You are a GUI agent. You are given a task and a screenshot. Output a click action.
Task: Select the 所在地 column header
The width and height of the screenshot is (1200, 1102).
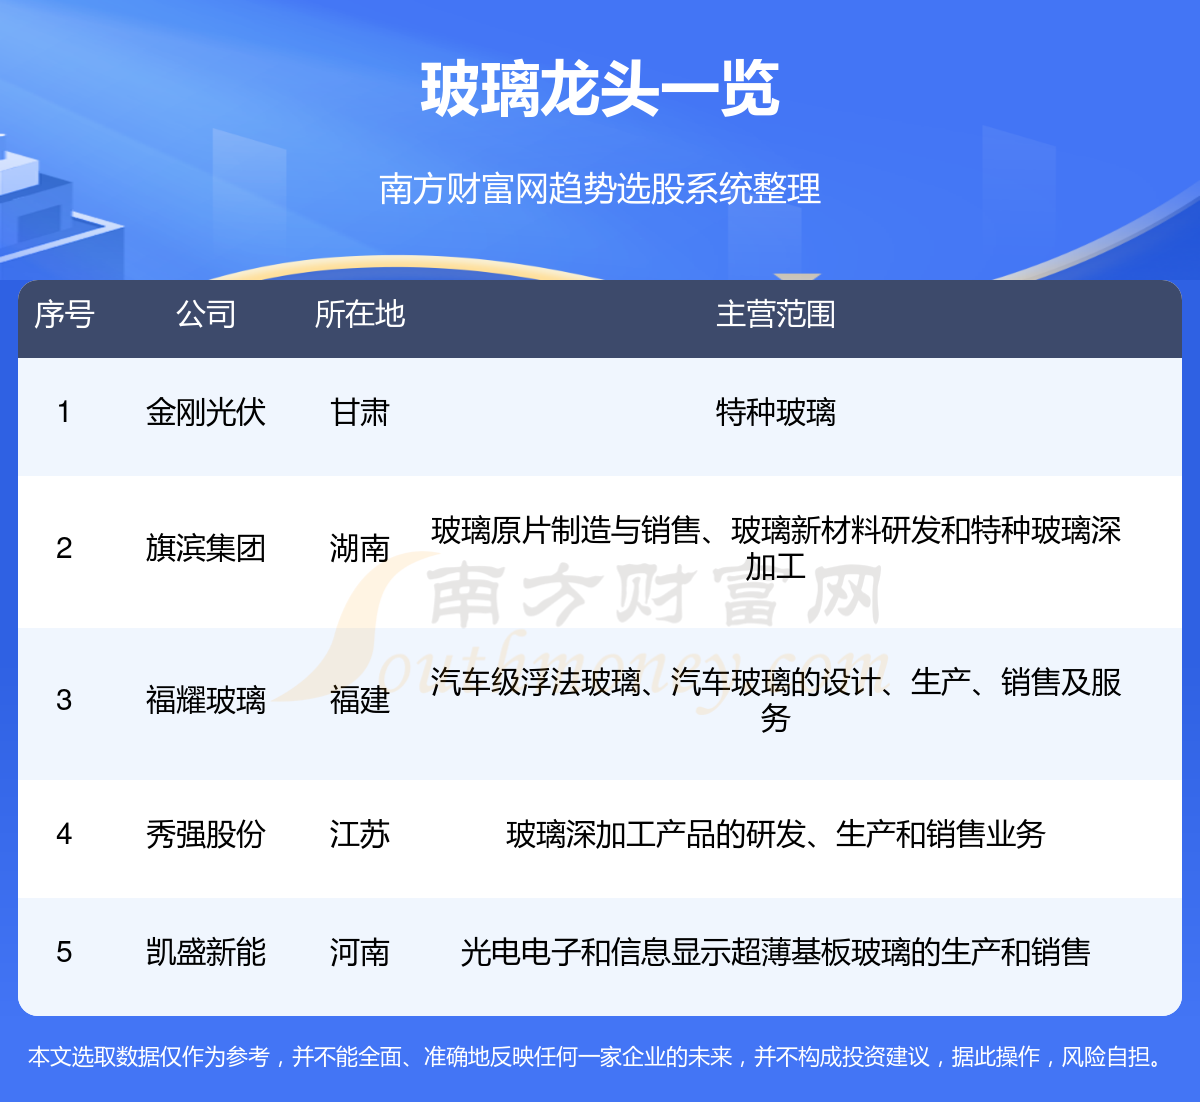(x=360, y=314)
